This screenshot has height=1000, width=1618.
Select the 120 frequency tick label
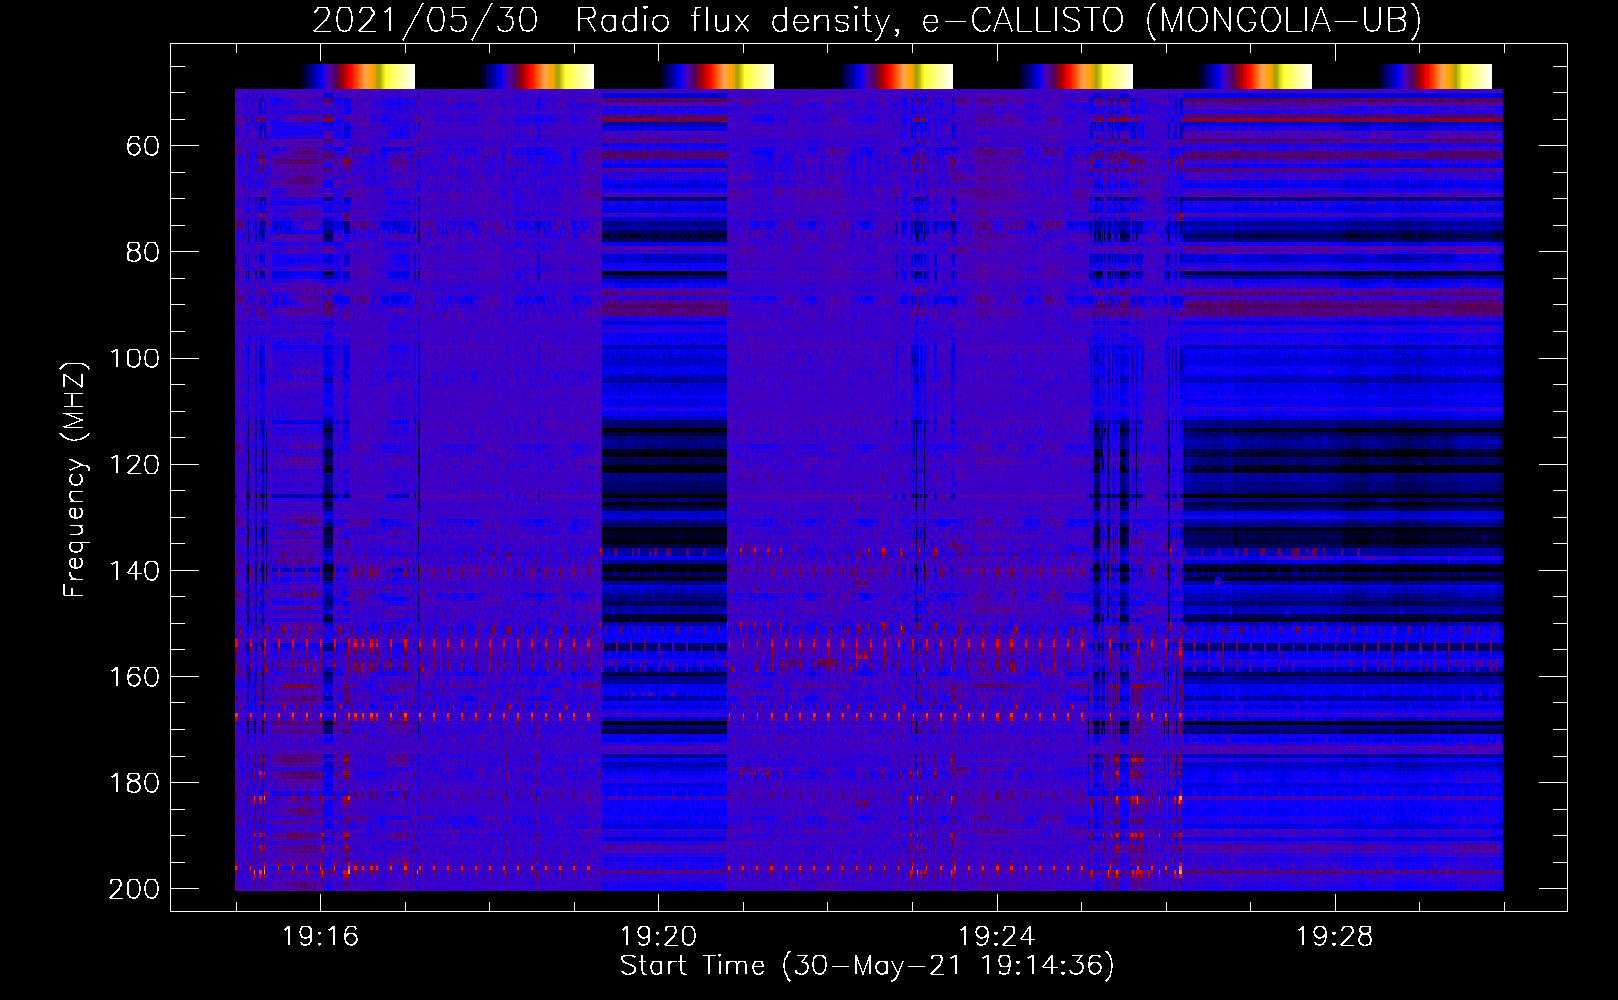[x=134, y=464]
